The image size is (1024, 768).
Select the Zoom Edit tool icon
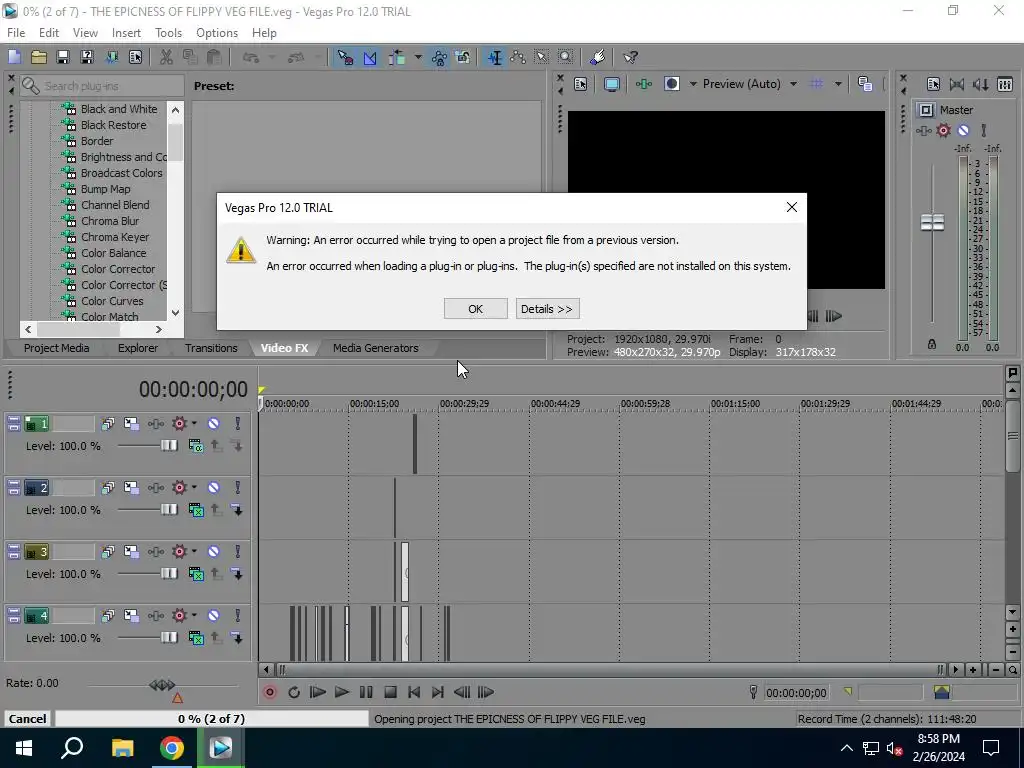click(x=566, y=57)
